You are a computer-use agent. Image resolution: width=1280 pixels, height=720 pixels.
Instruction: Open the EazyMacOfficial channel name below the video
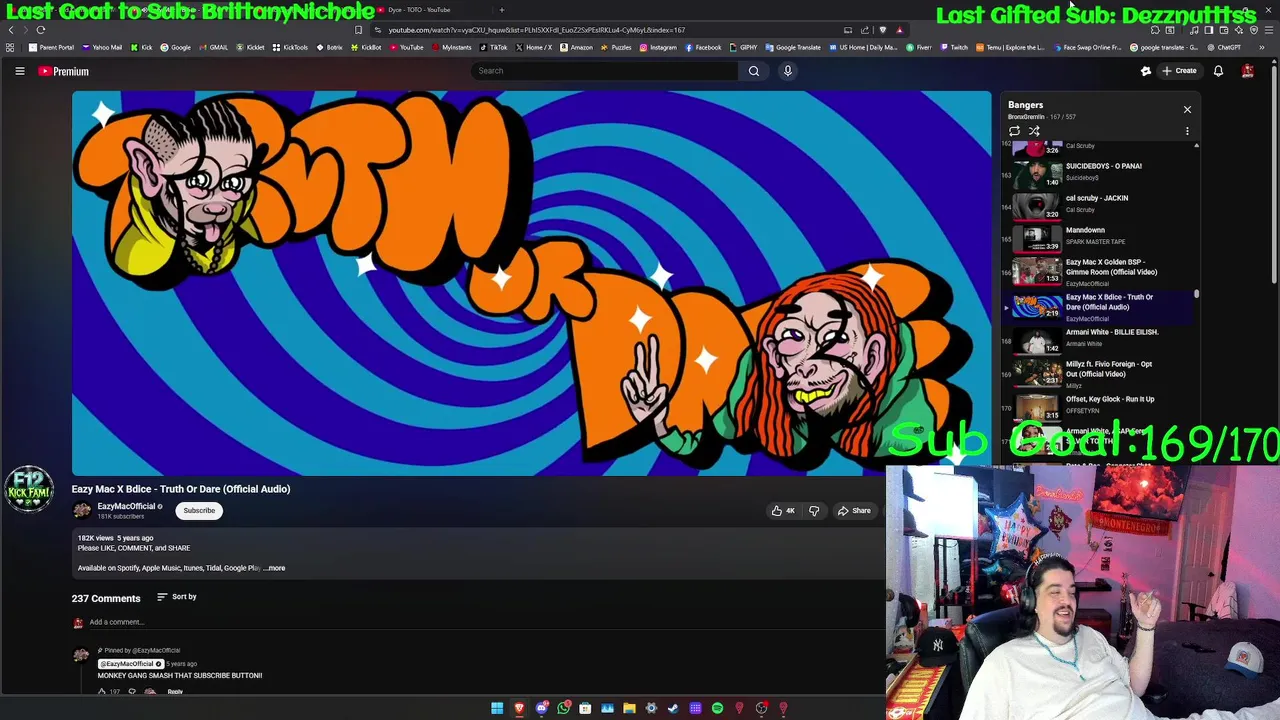(126, 506)
